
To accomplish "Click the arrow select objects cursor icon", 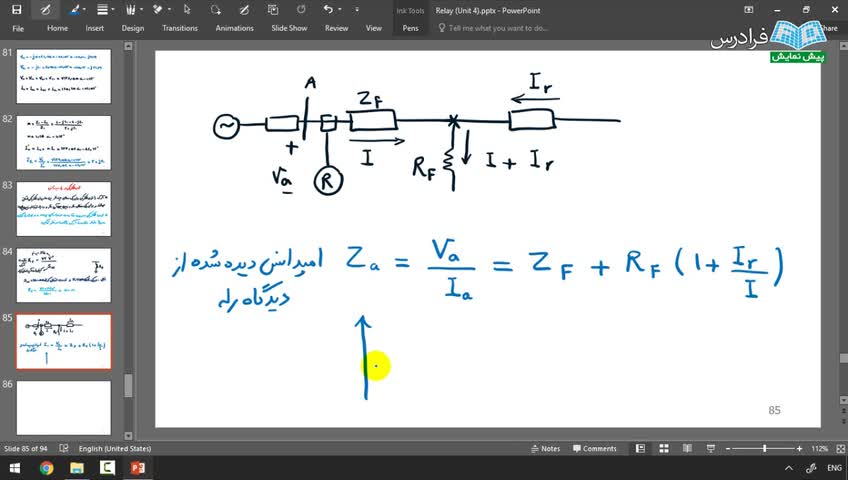I will pyautogui.click(x=187, y=10).
